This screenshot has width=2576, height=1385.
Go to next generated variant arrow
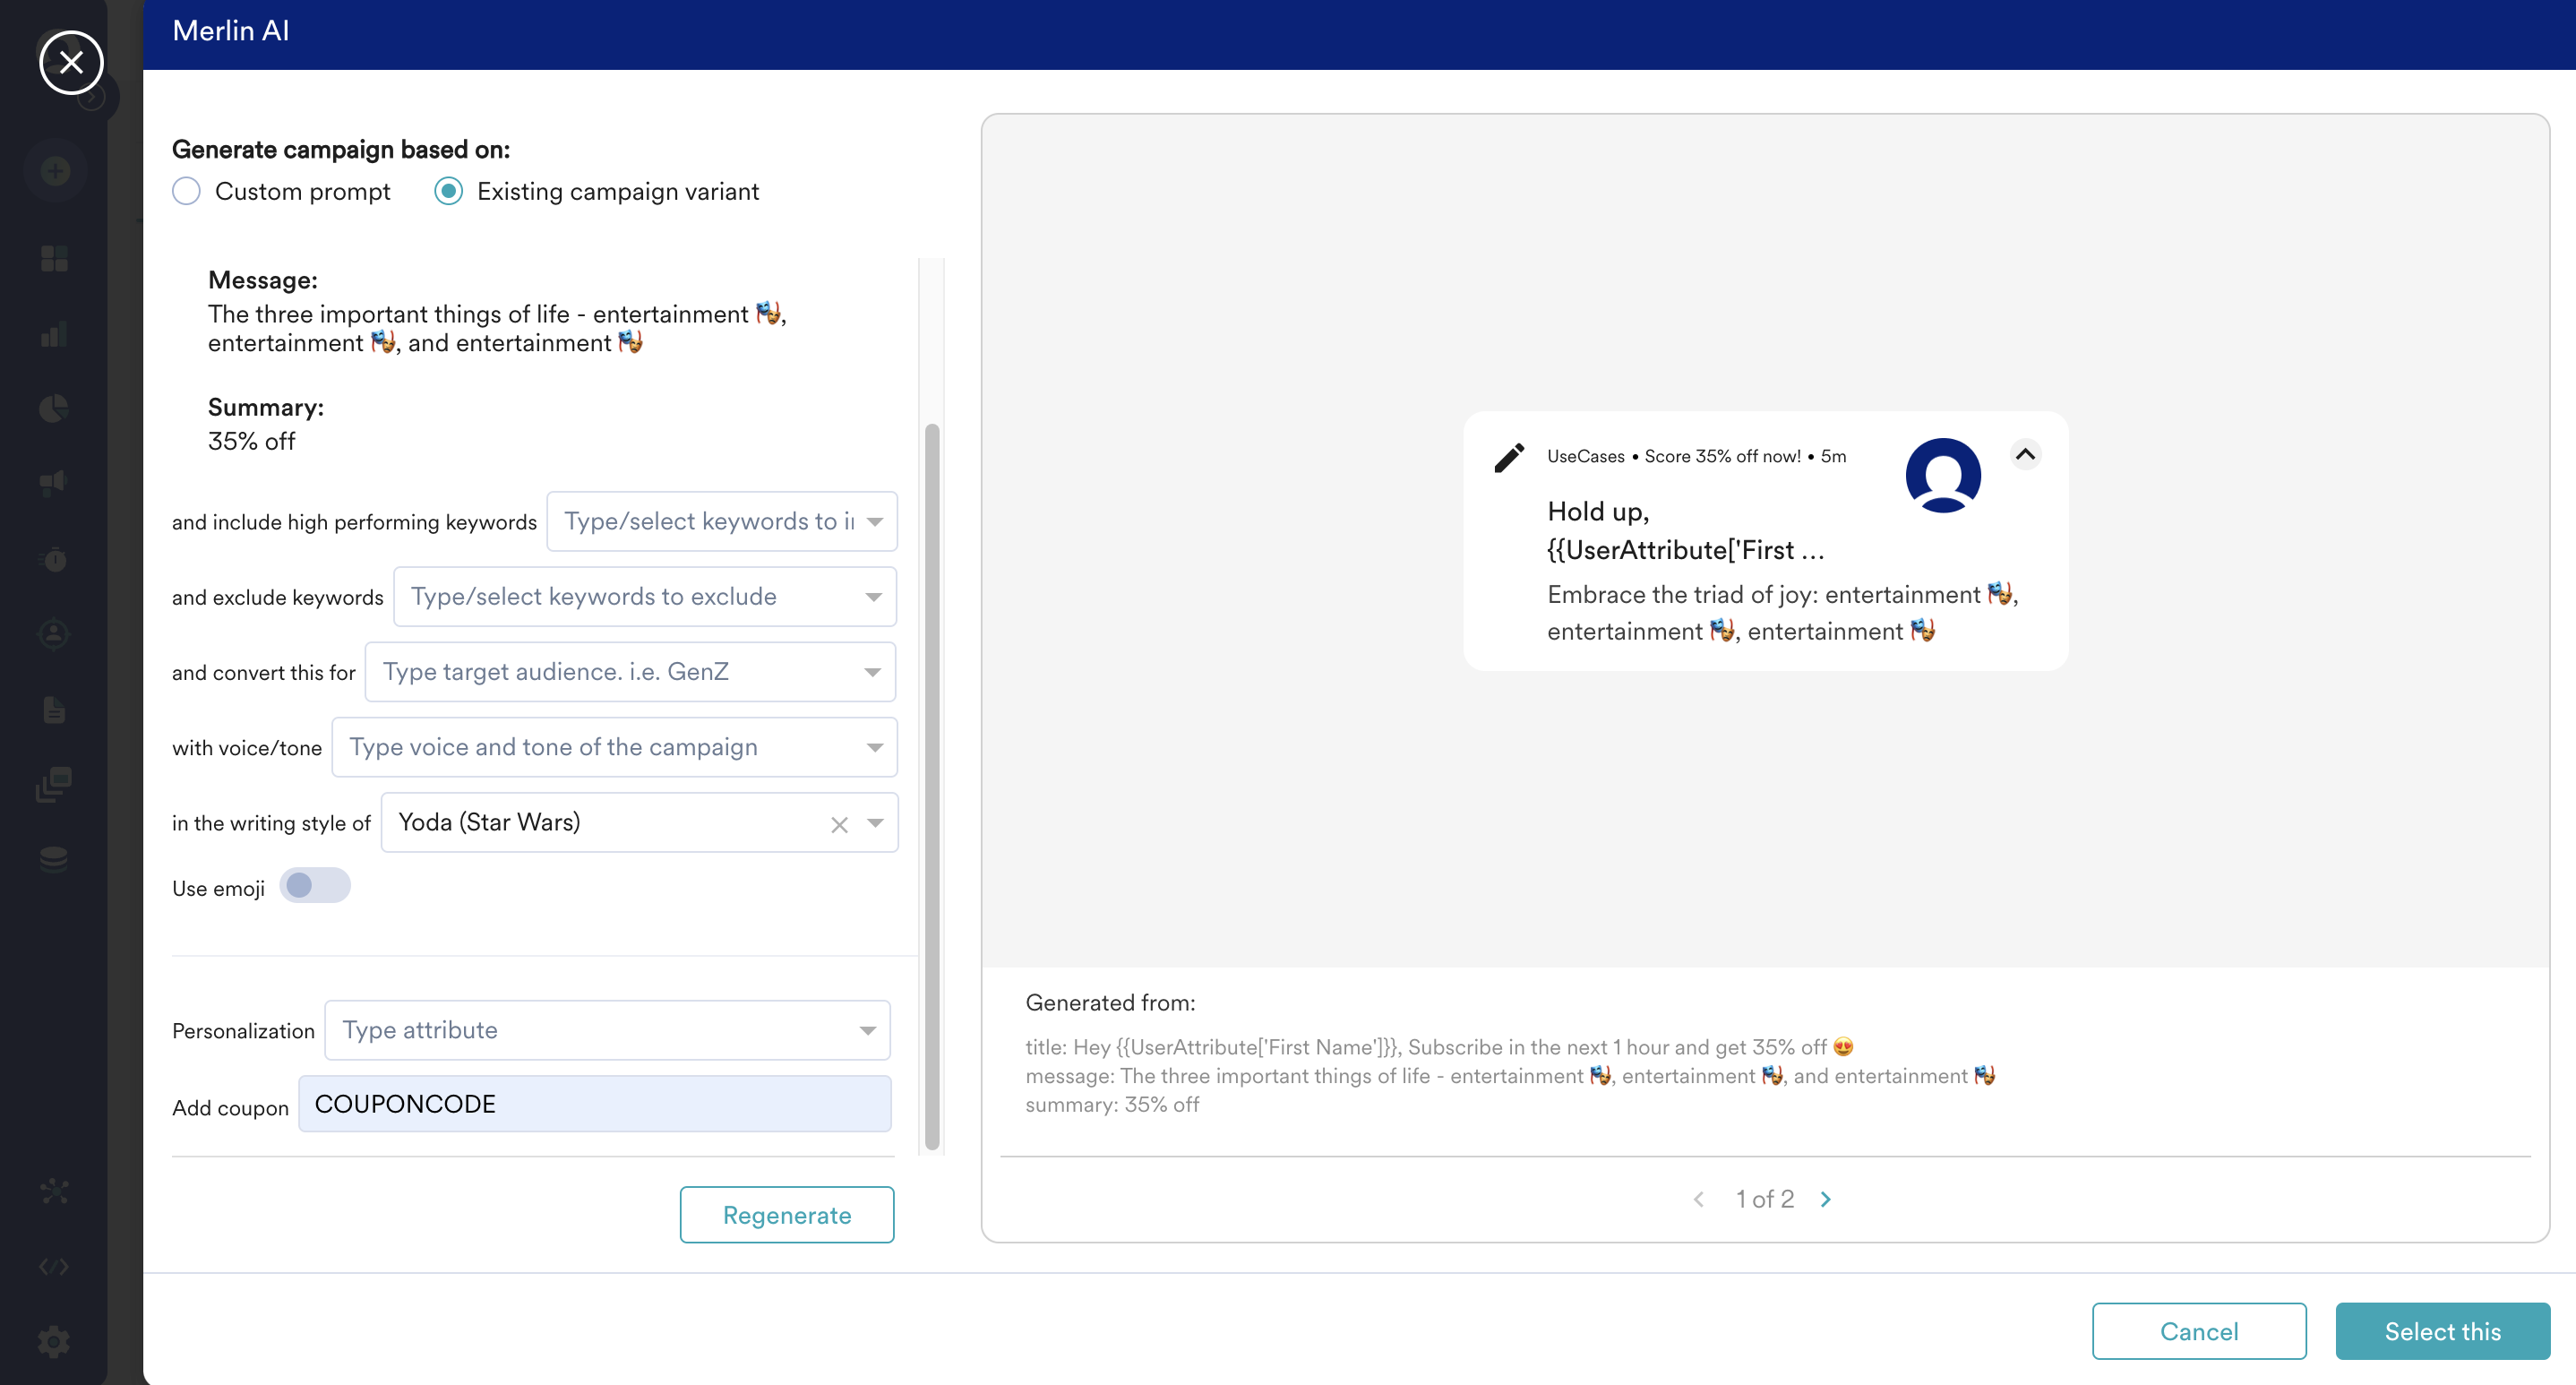tap(1826, 1199)
